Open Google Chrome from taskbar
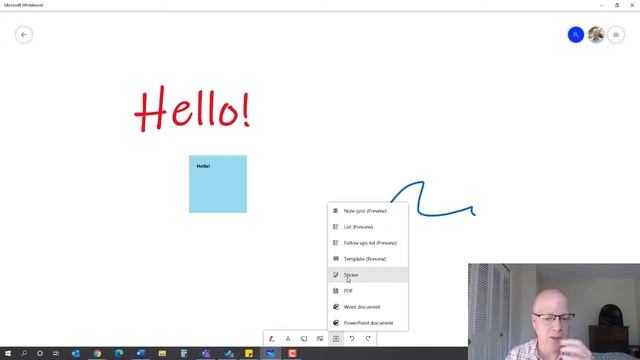This screenshot has width=640, height=360. pos(97,353)
